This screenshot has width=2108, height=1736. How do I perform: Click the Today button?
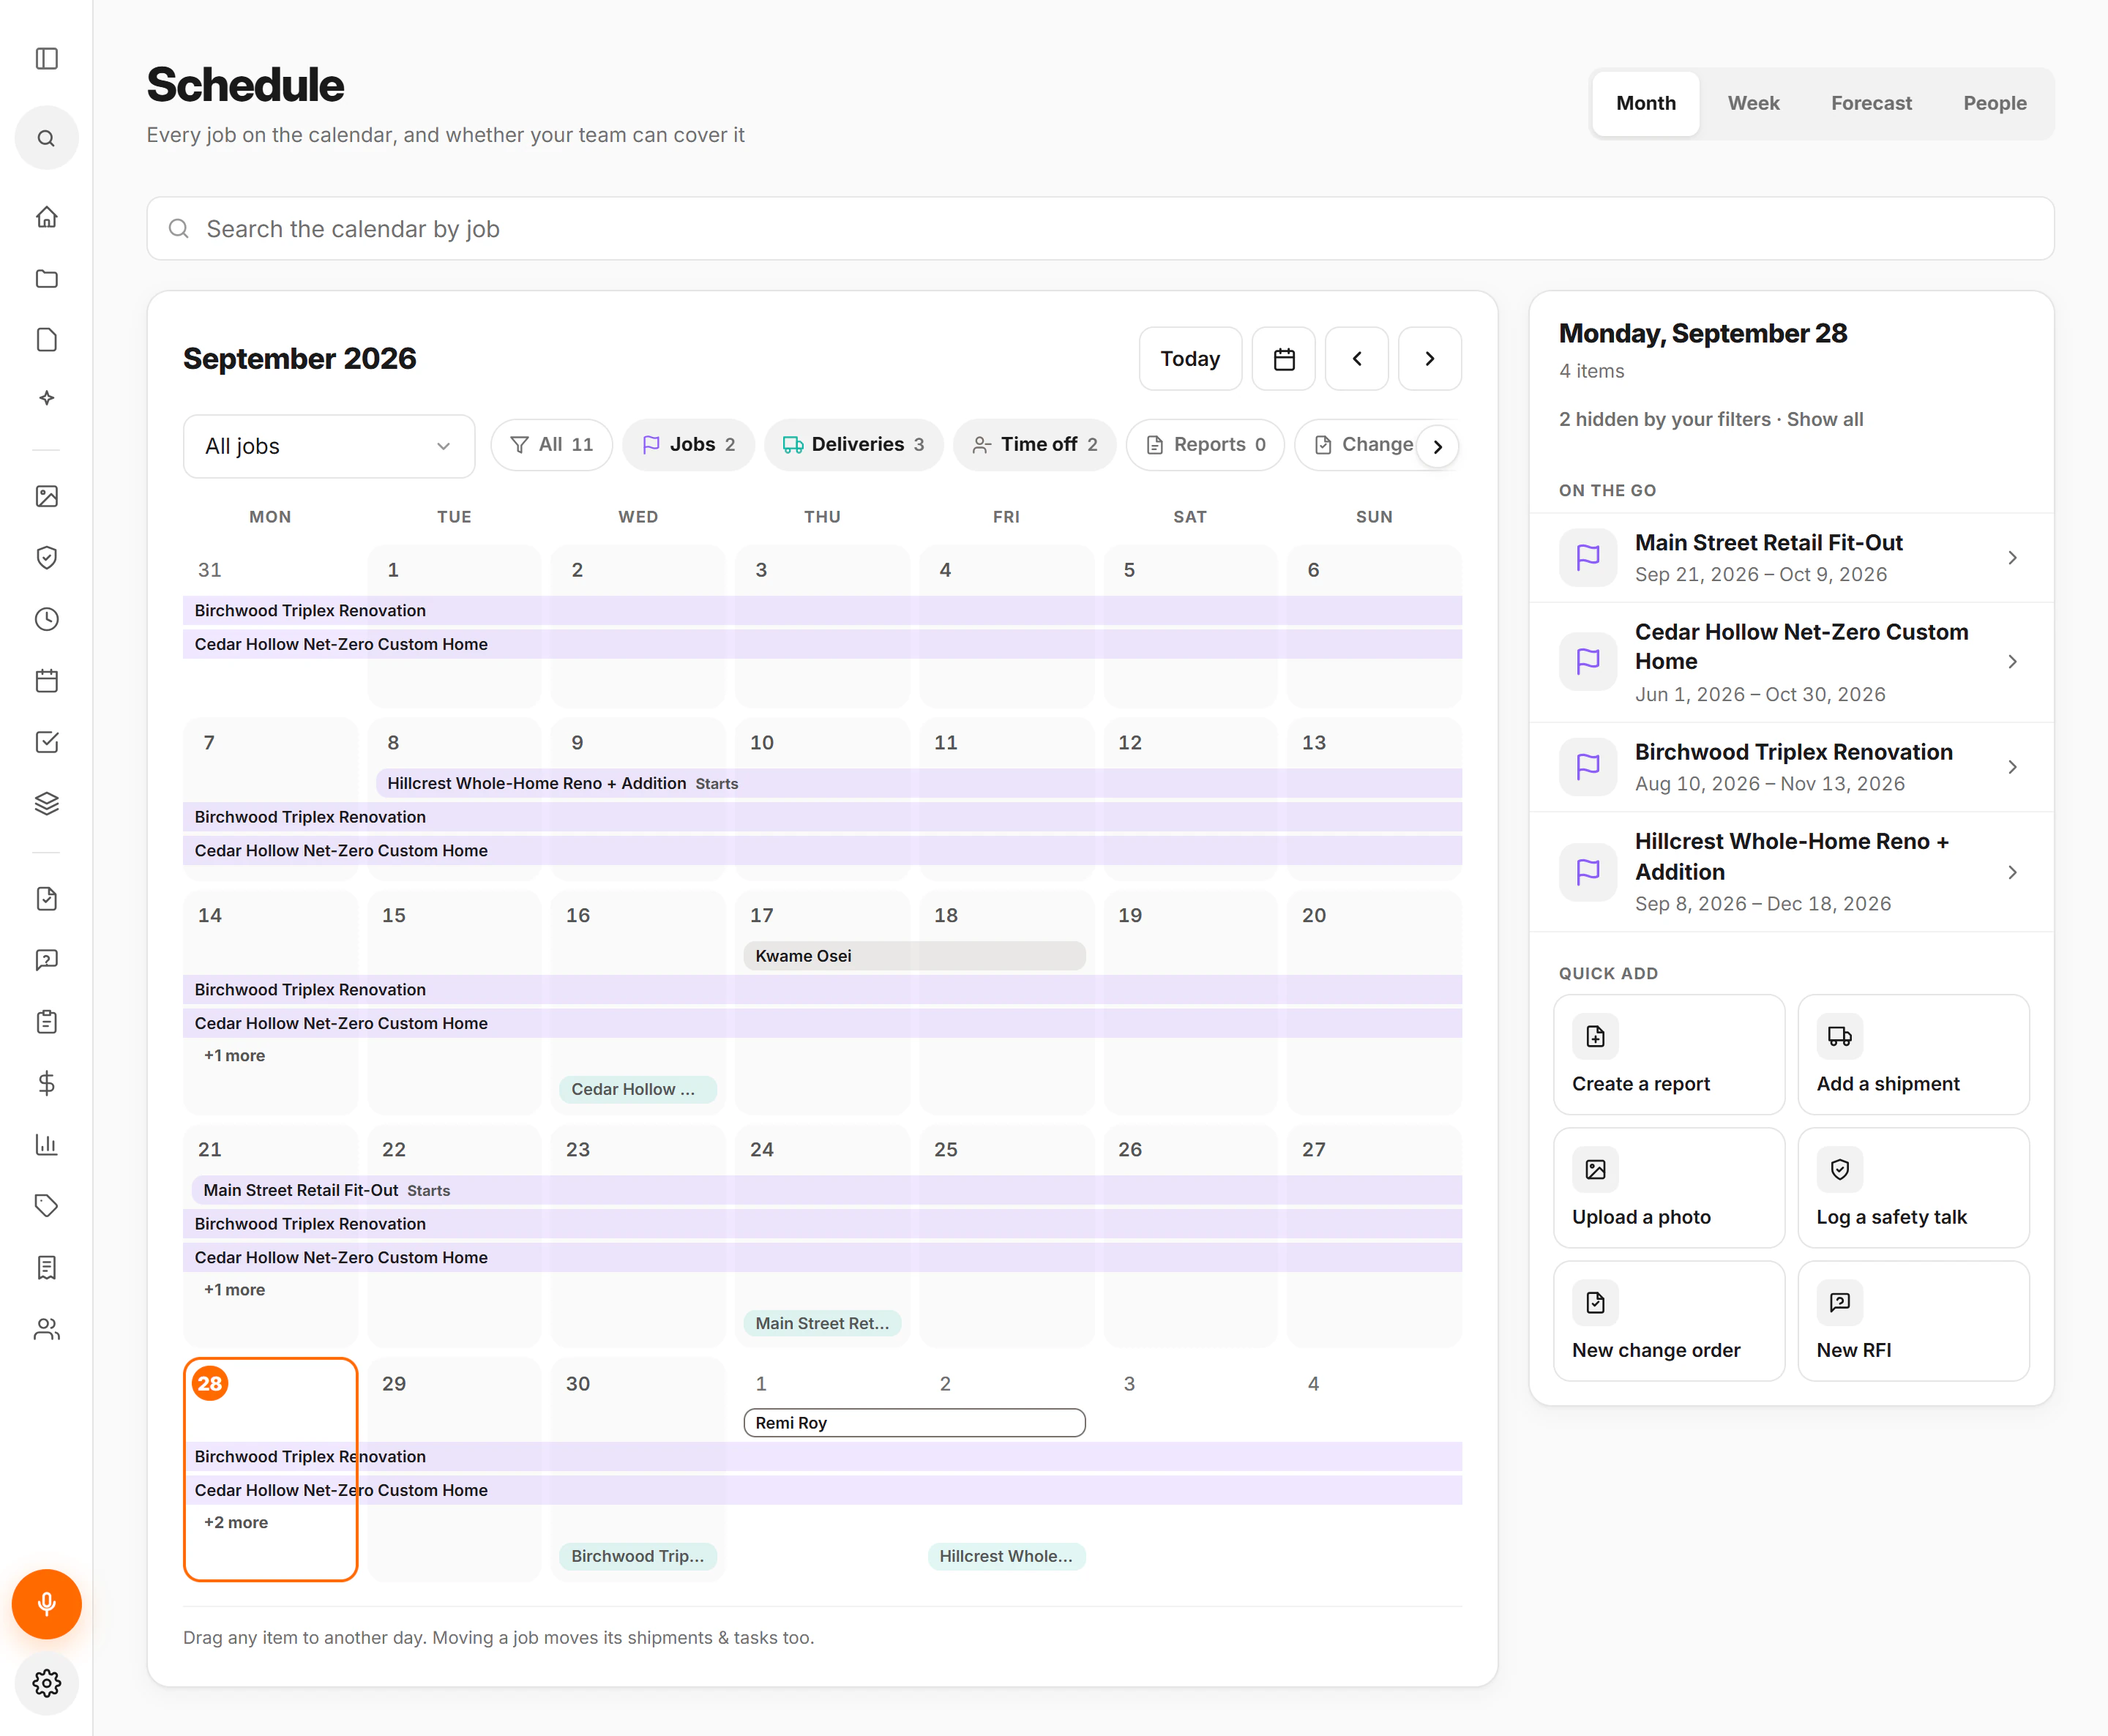[x=1190, y=359]
